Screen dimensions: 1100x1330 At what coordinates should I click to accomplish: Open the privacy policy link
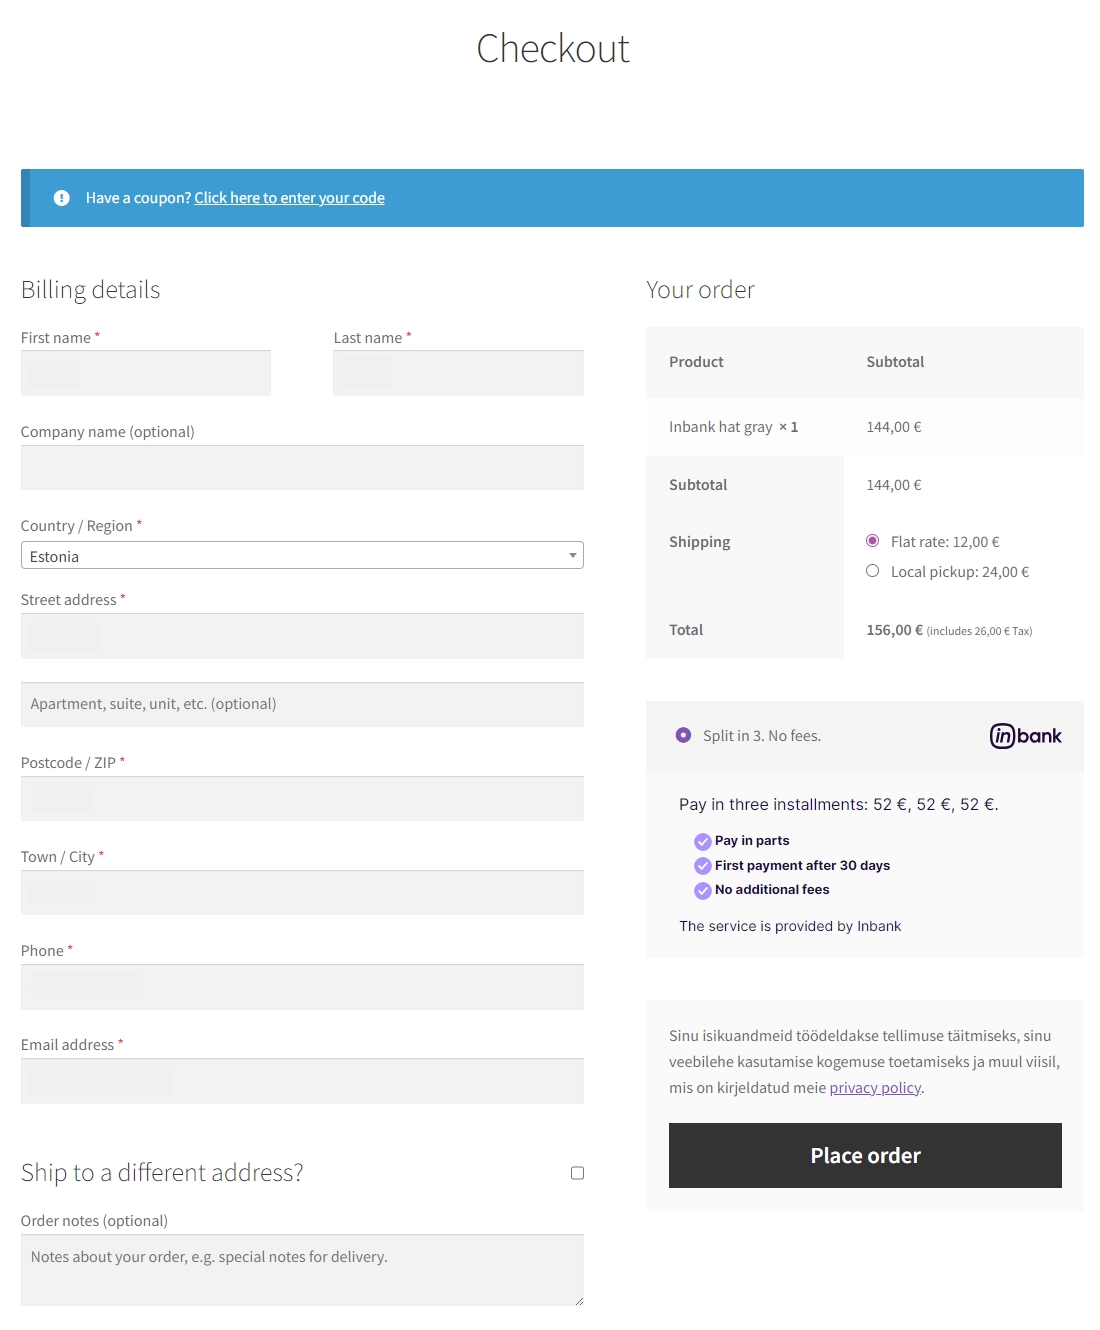(875, 1088)
